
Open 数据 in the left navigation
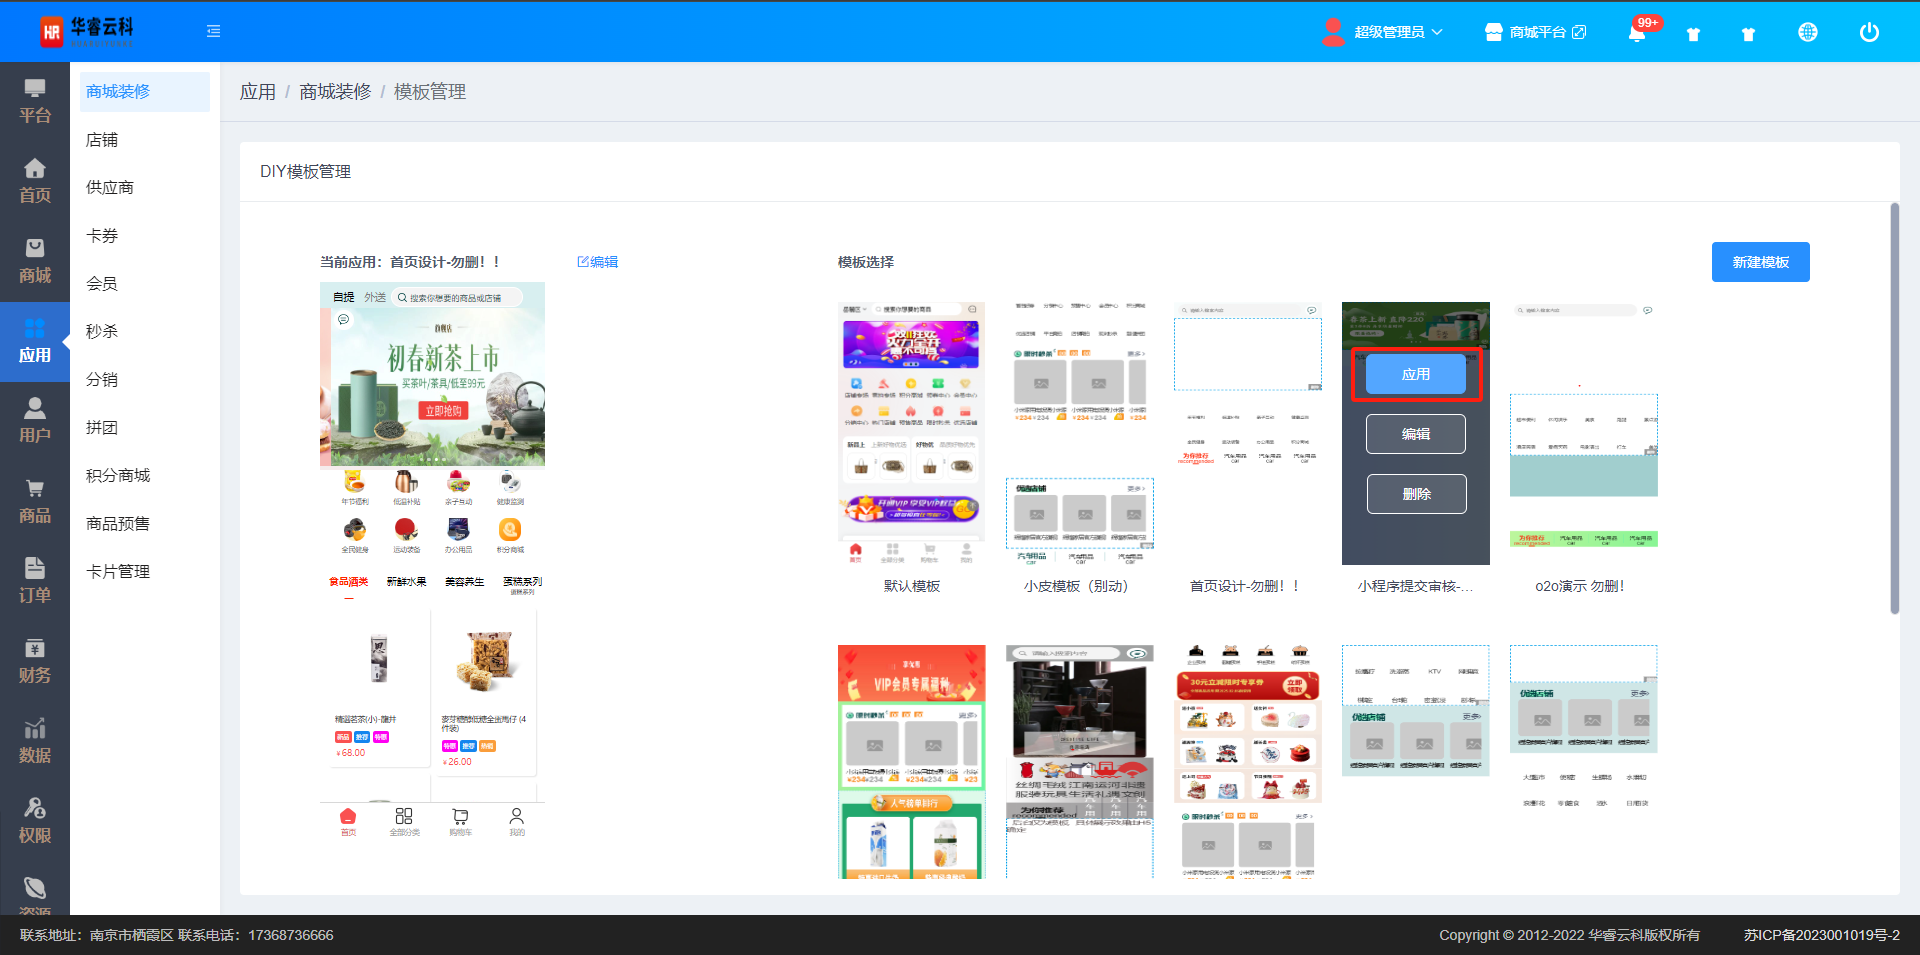pos(35,741)
